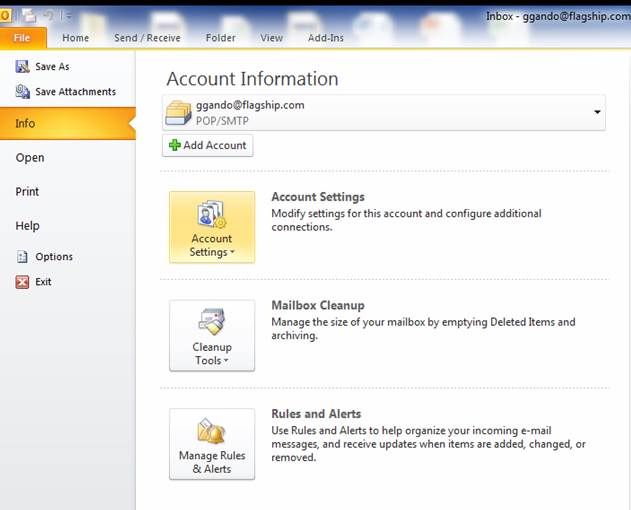Click the green plus Add Account icon
This screenshot has width=631, height=510.
[x=175, y=145]
